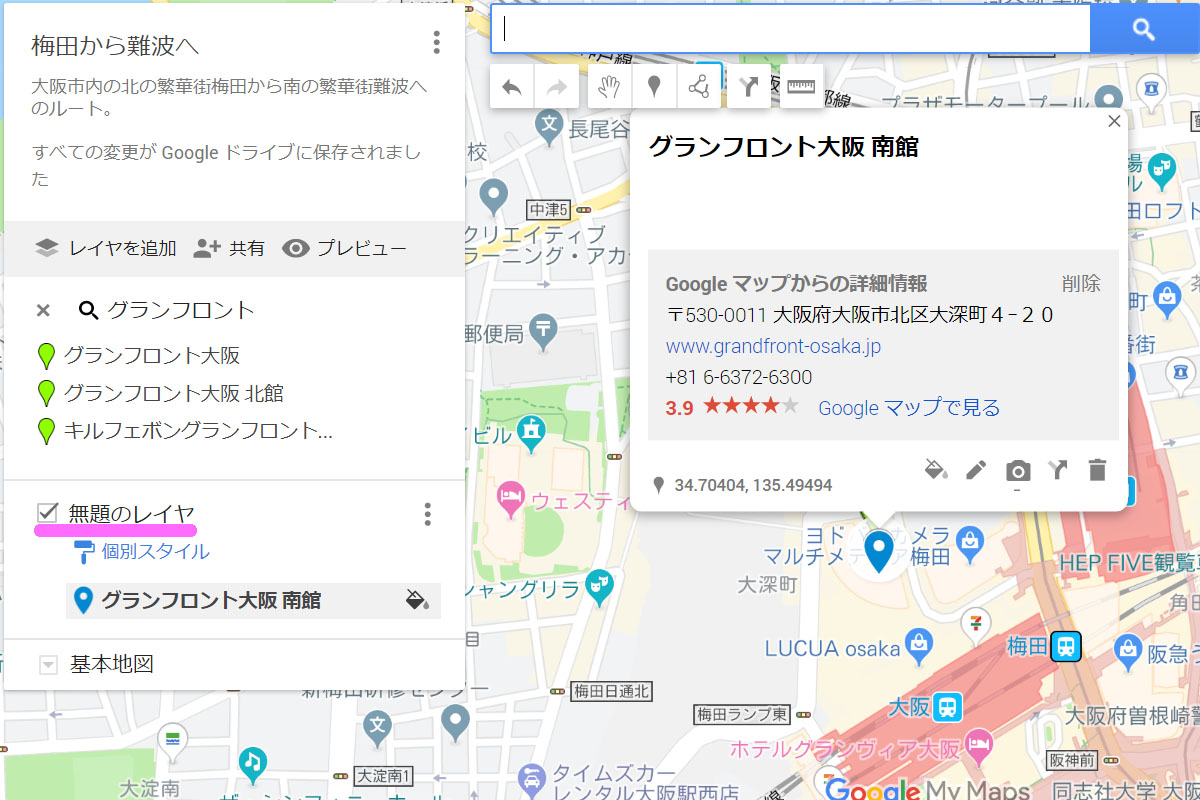The width and height of the screenshot is (1200, 800).
Task: Select the hand pan tool
Action: (x=610, y=87)
